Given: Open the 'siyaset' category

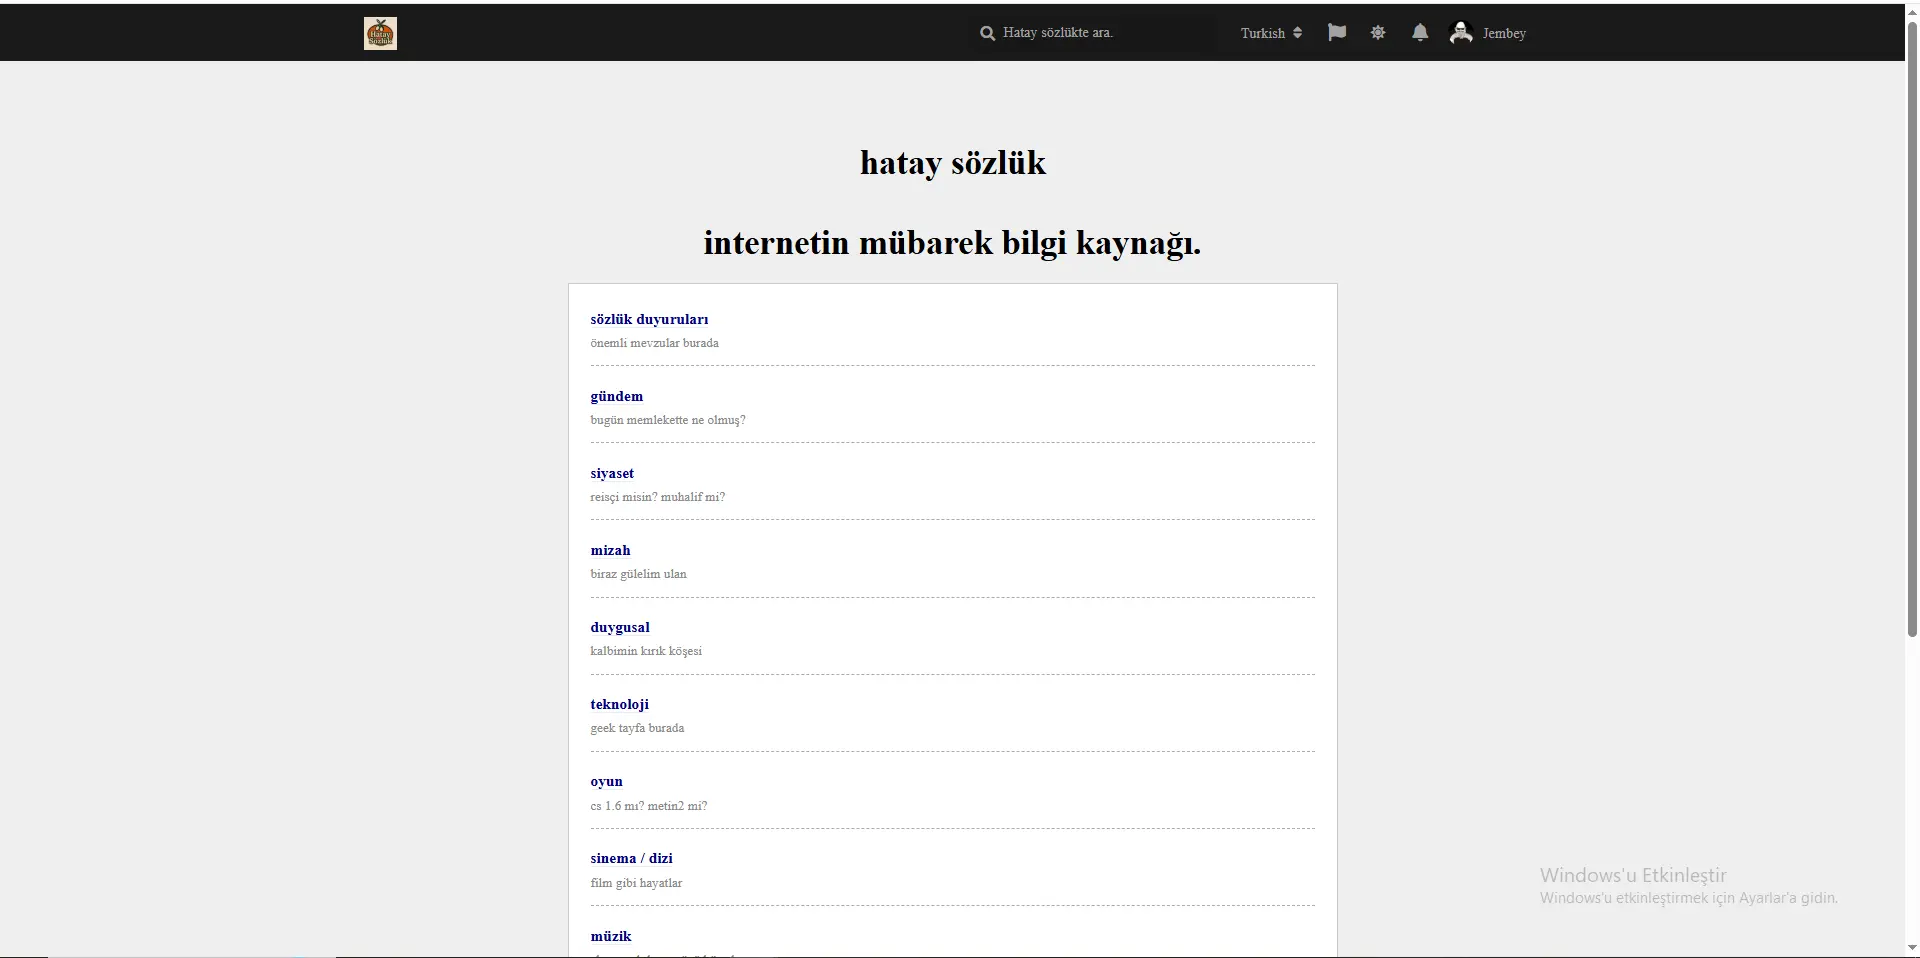Looking at the screenshot, I should [612, 473].
